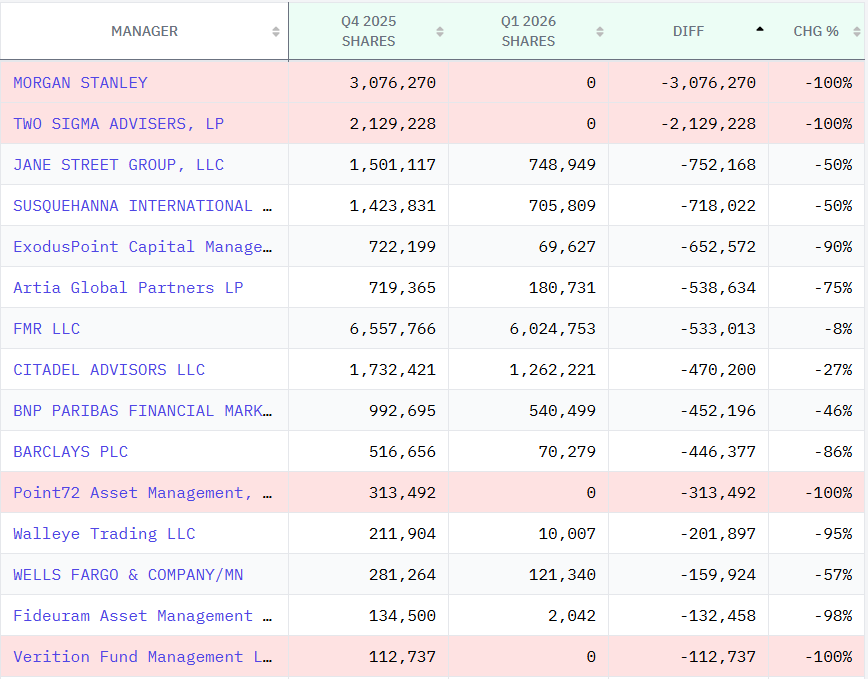Viewport: 868px width, 679px height.
Task: Select Barclays Q4 value 516,656
Action: point(402,451)
